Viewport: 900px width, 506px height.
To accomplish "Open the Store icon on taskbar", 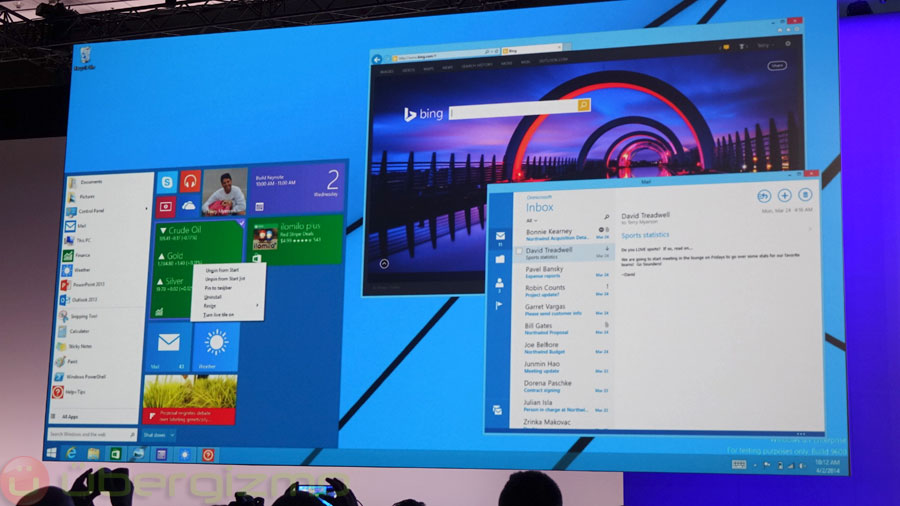I will tap(115, 454).
